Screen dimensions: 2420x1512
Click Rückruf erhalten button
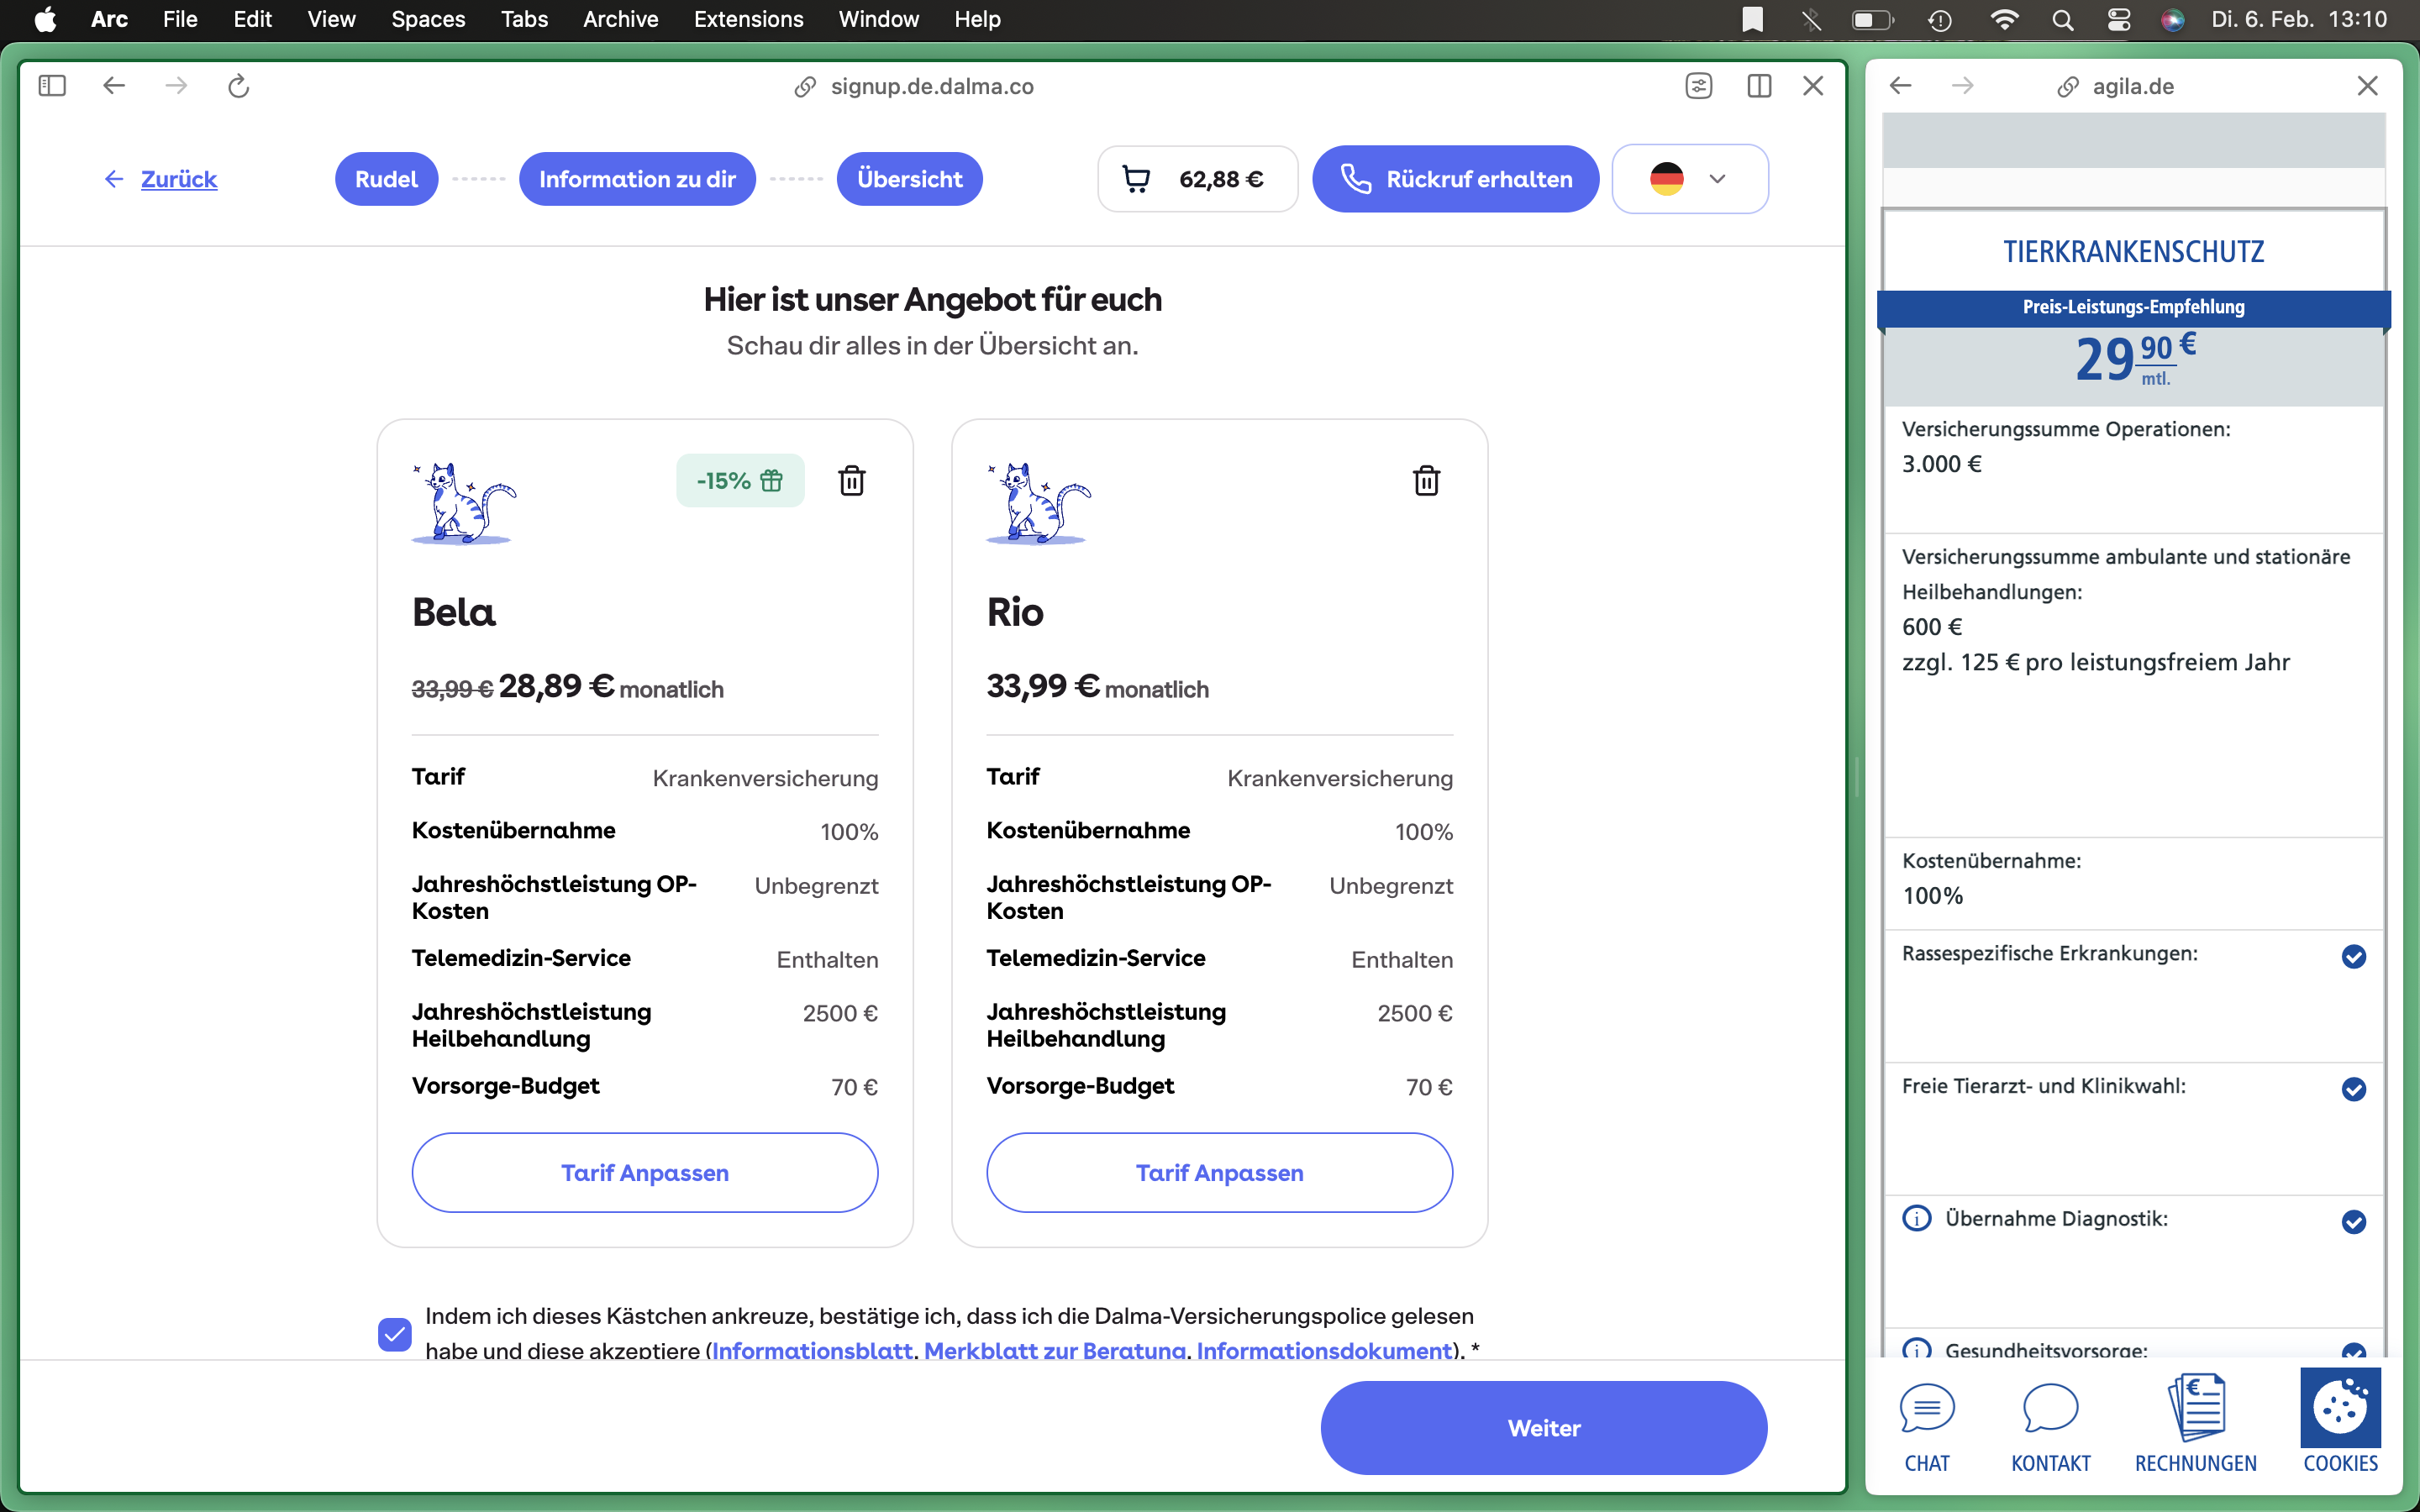click(1455, 179)
